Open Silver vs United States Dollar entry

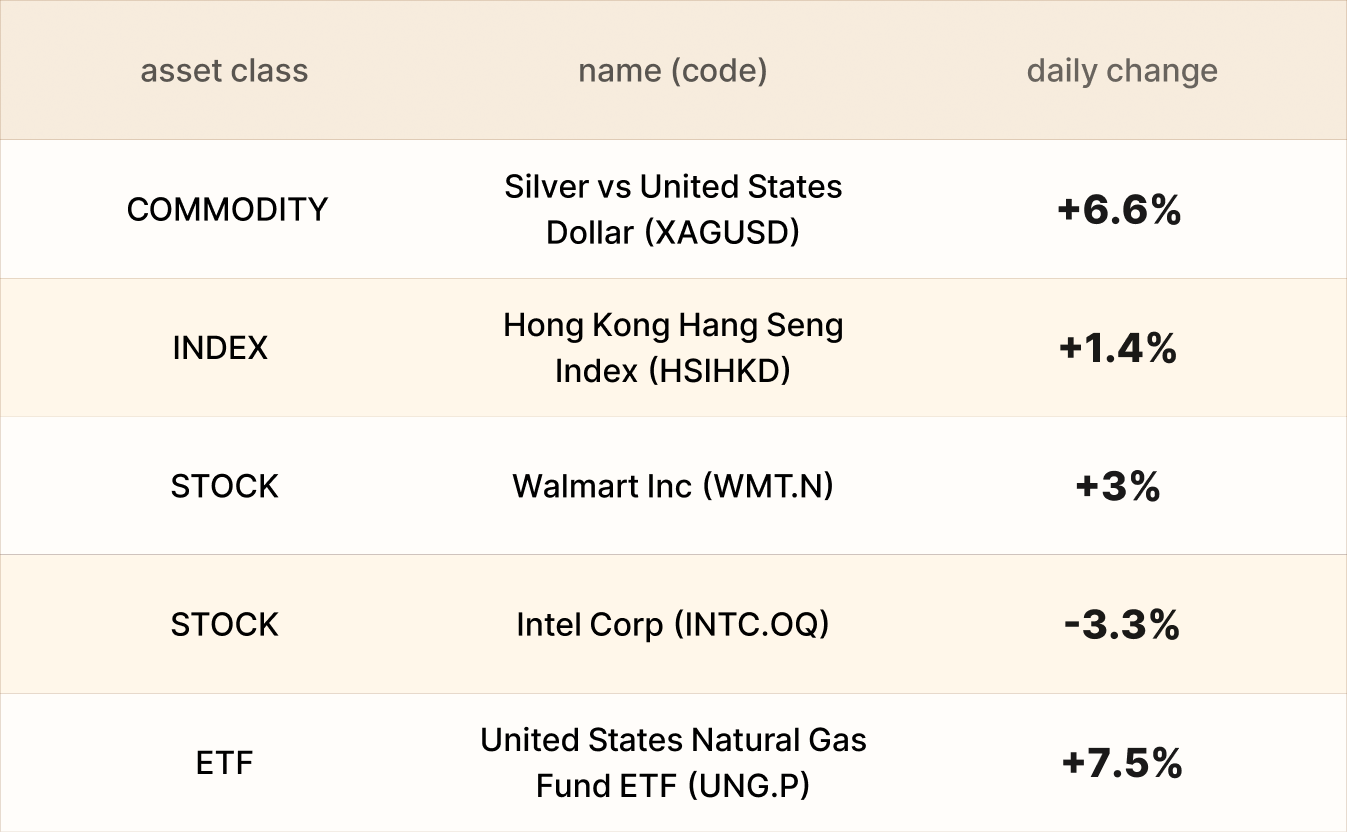pyautogui.click(x=673, y=209)
